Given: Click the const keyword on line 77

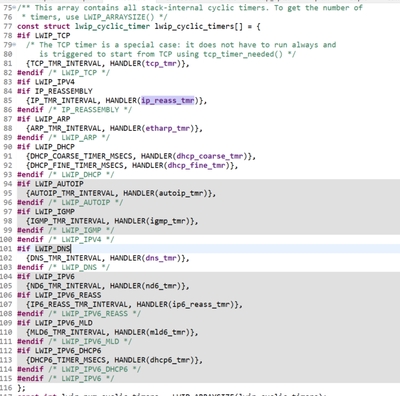Looking at the screenshot, I should click(x=28, y=26).
